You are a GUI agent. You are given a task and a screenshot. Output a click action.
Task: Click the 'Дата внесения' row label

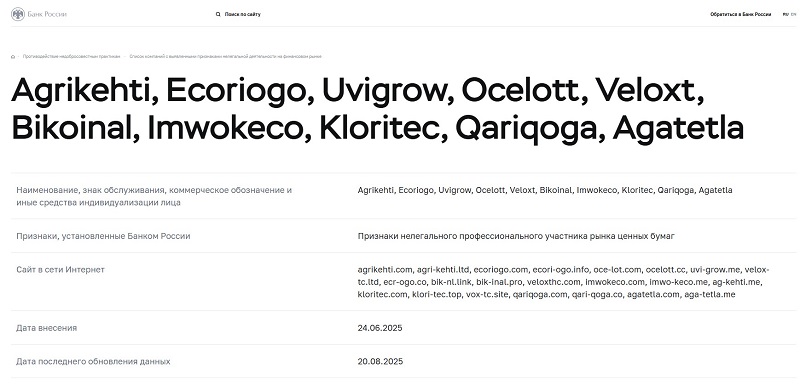tap(46, 328)
